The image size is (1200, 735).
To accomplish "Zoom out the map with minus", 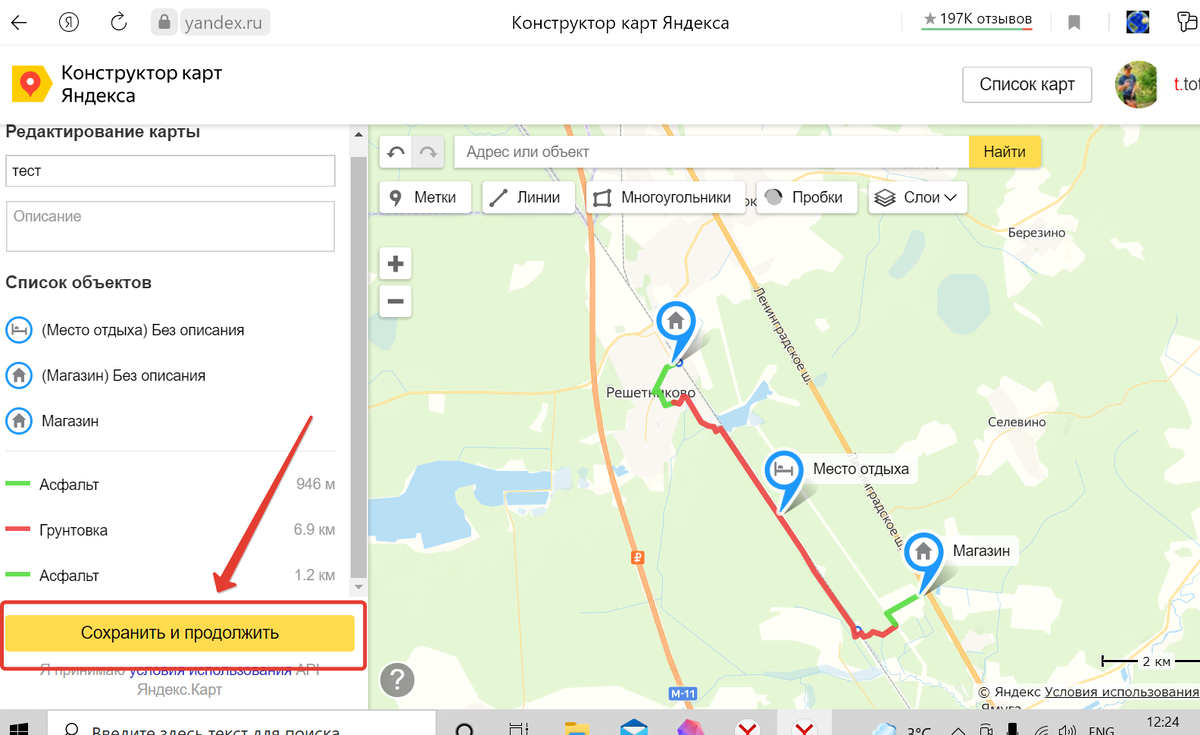I will (x=396, y=300).
